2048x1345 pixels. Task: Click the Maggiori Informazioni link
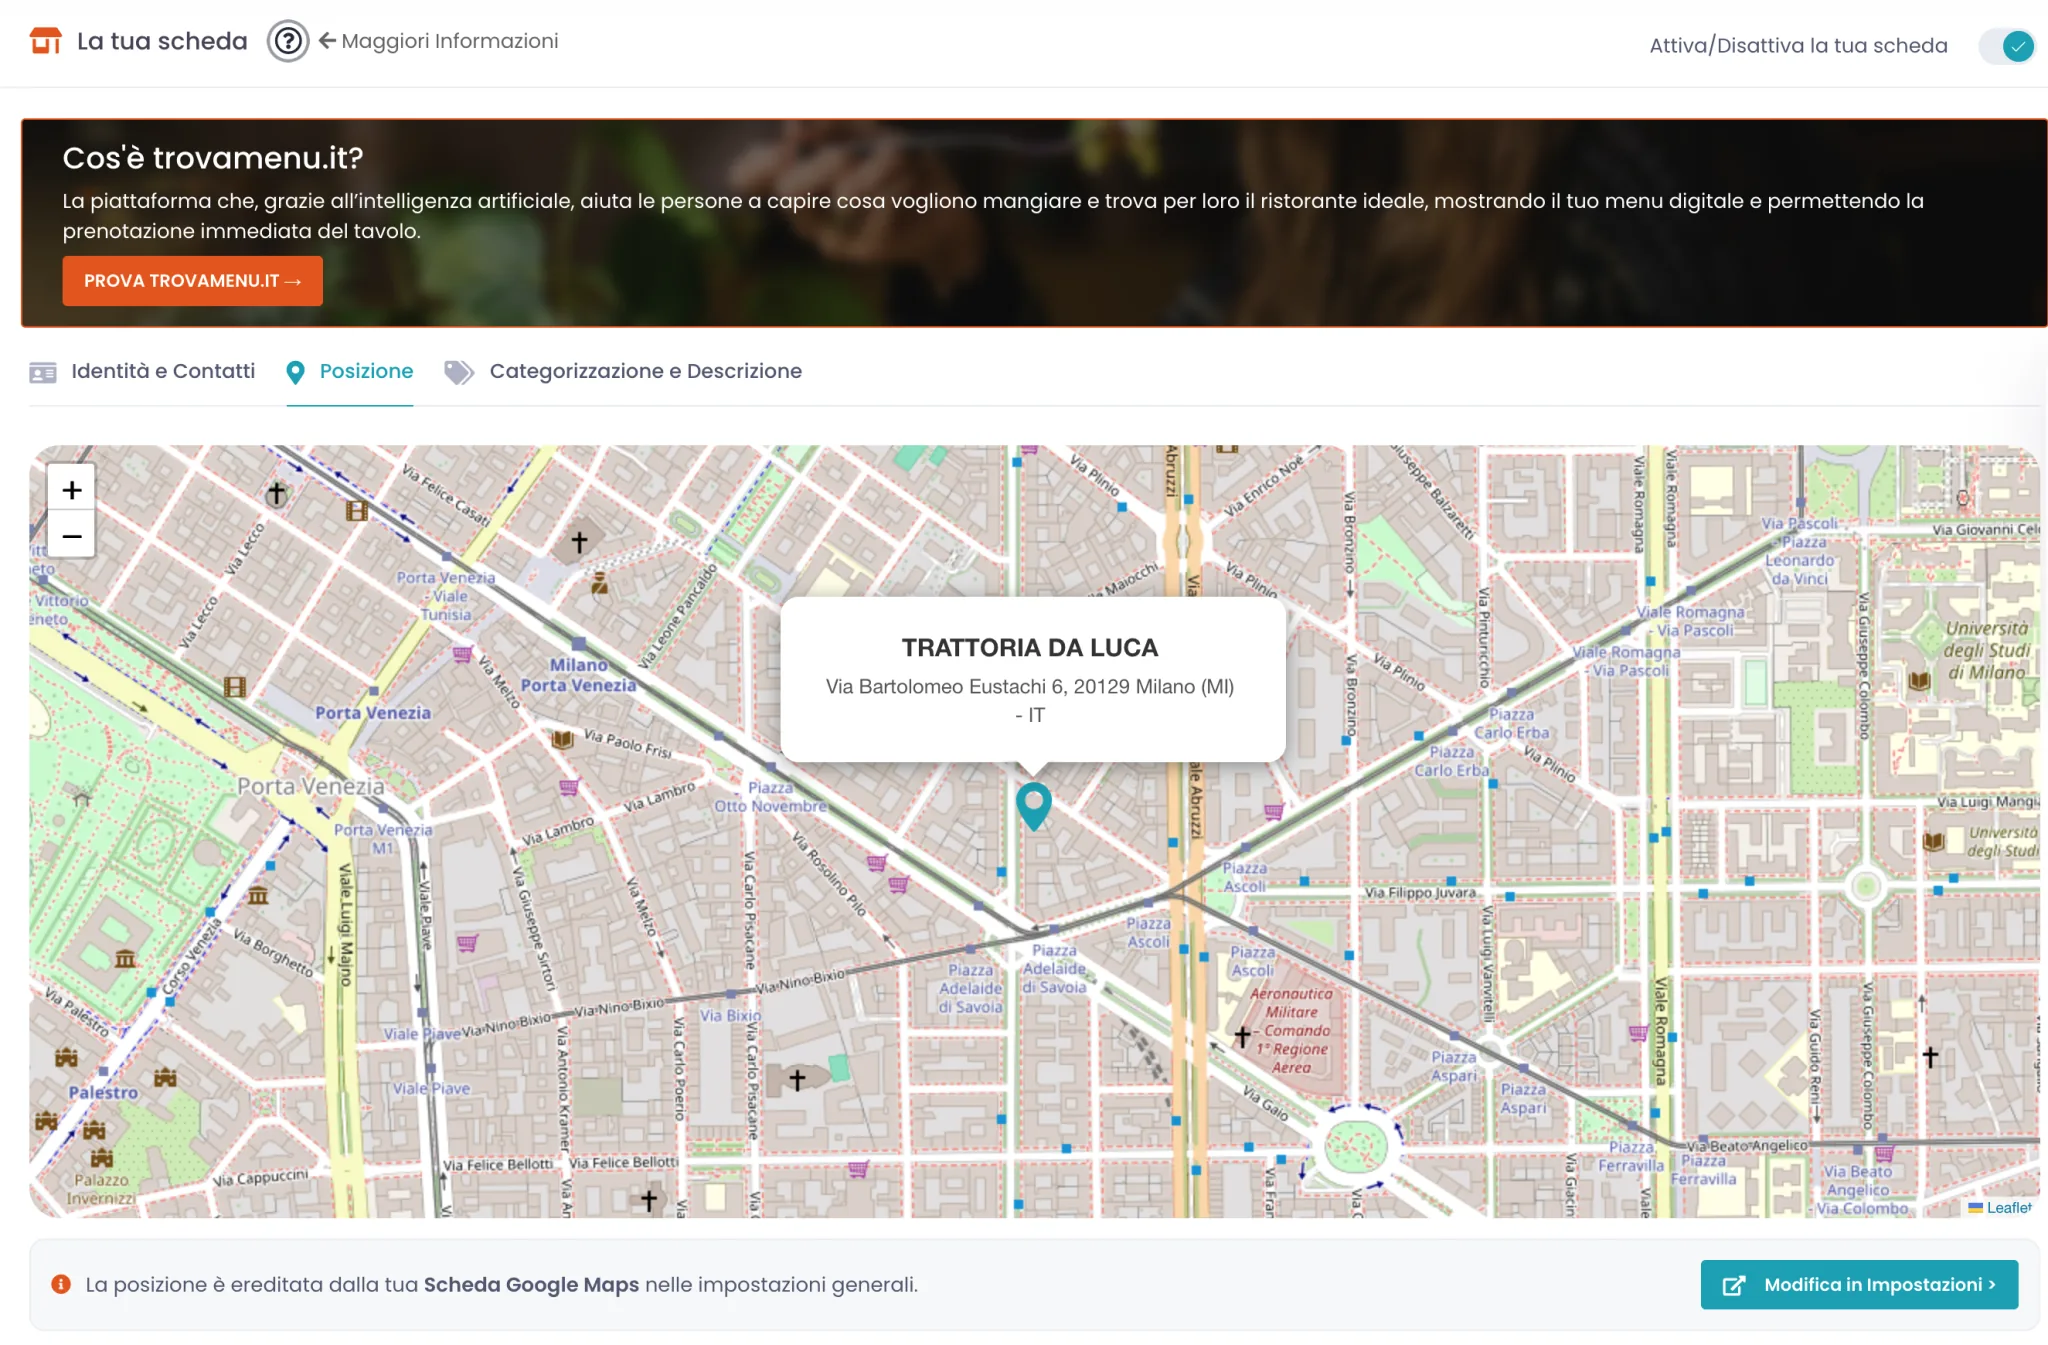[438, 41]
